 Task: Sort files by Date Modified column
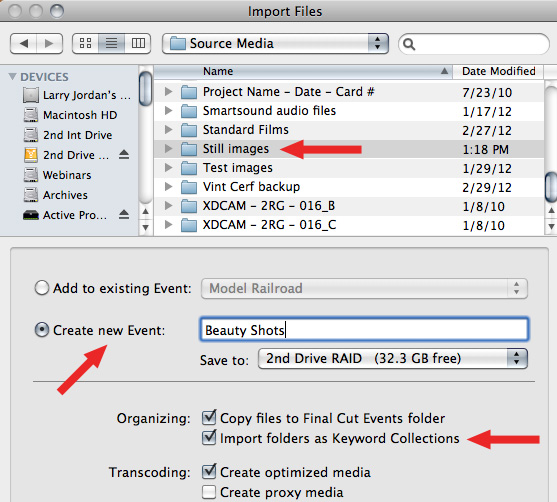coord(498,71)
